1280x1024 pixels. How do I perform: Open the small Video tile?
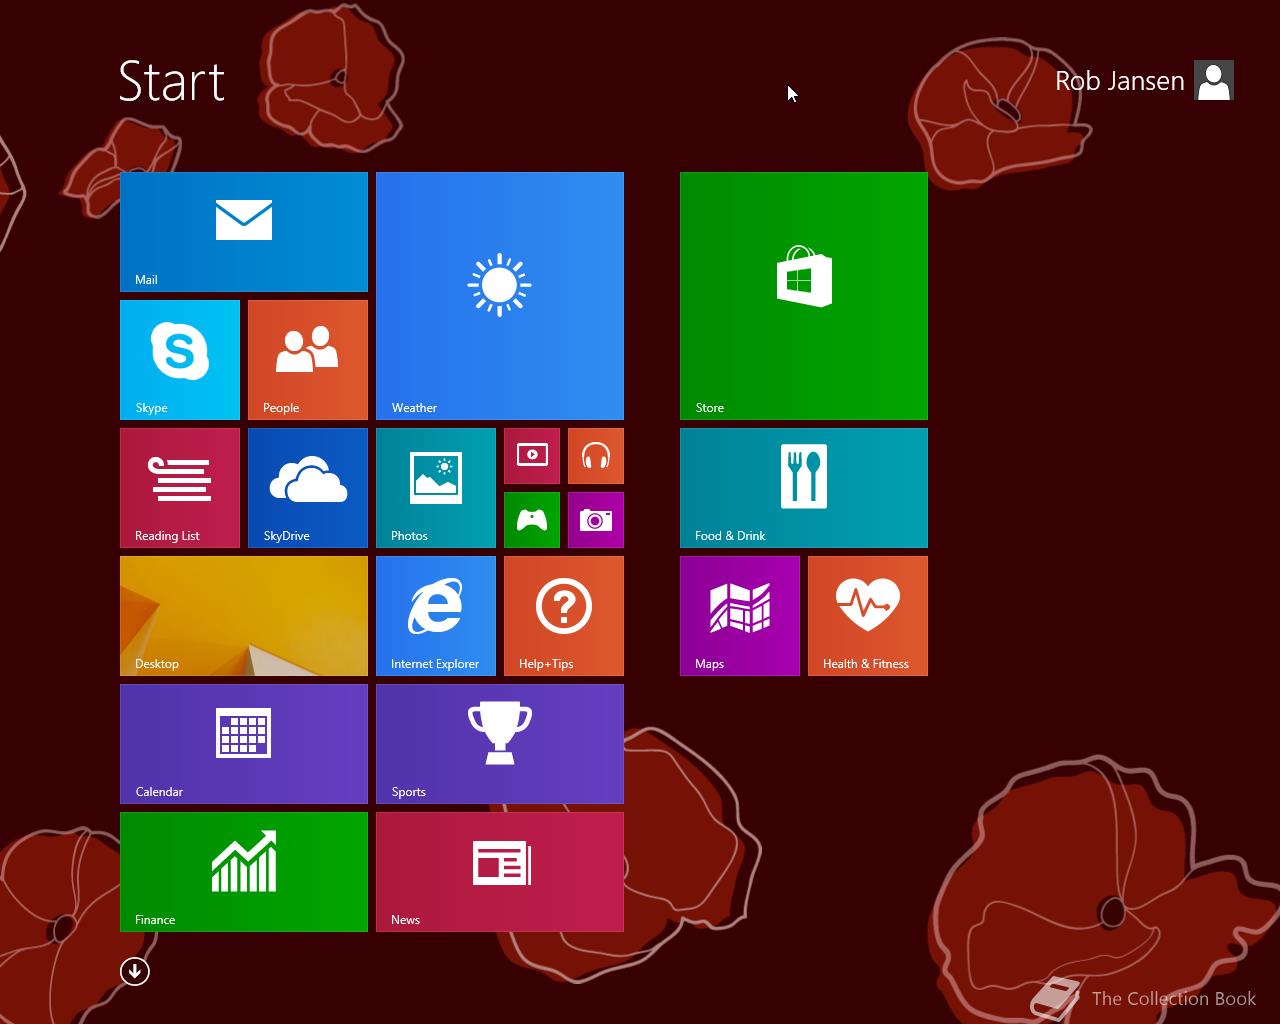[532, 456]
